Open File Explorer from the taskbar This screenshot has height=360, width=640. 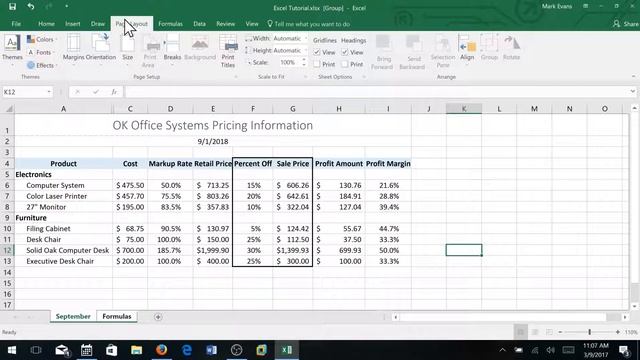(x=136, y=350)
